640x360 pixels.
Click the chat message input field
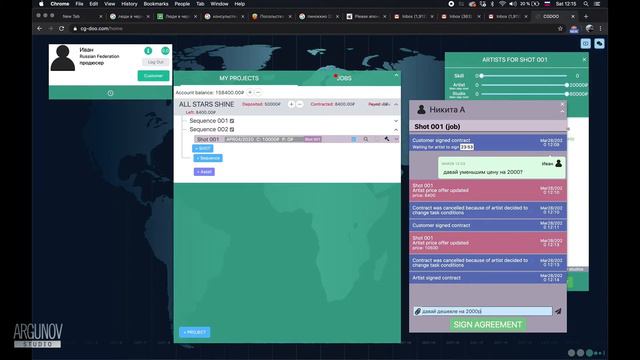pos(483,311)
